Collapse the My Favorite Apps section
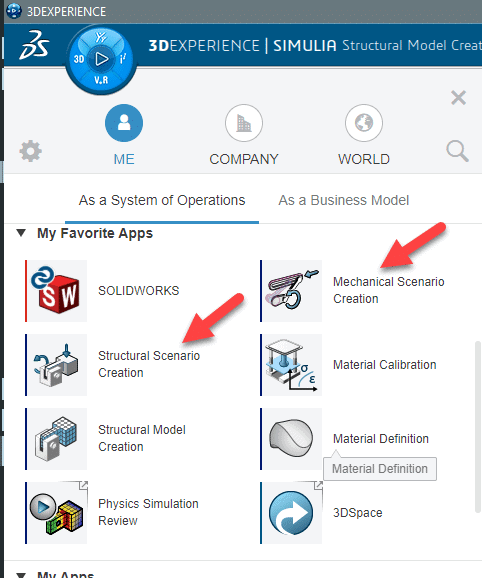 [21, 233]
